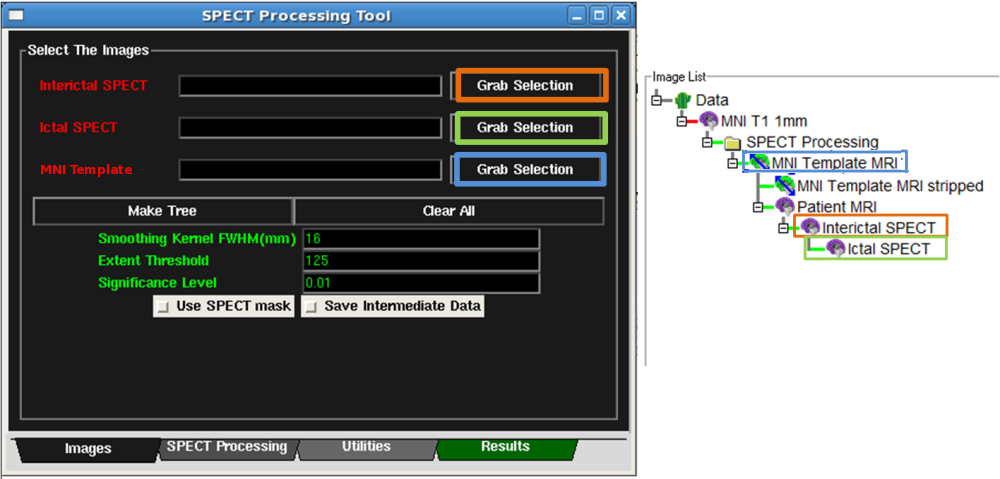Click the Smoothing Kernel FWHM input field
1000x479 pixels.
pos(420,239)
